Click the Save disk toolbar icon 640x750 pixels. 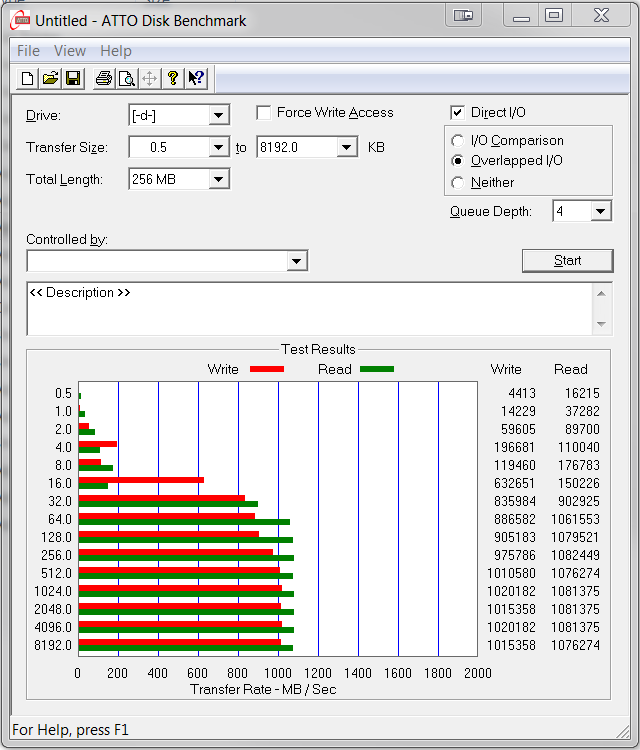coord(72,79)
